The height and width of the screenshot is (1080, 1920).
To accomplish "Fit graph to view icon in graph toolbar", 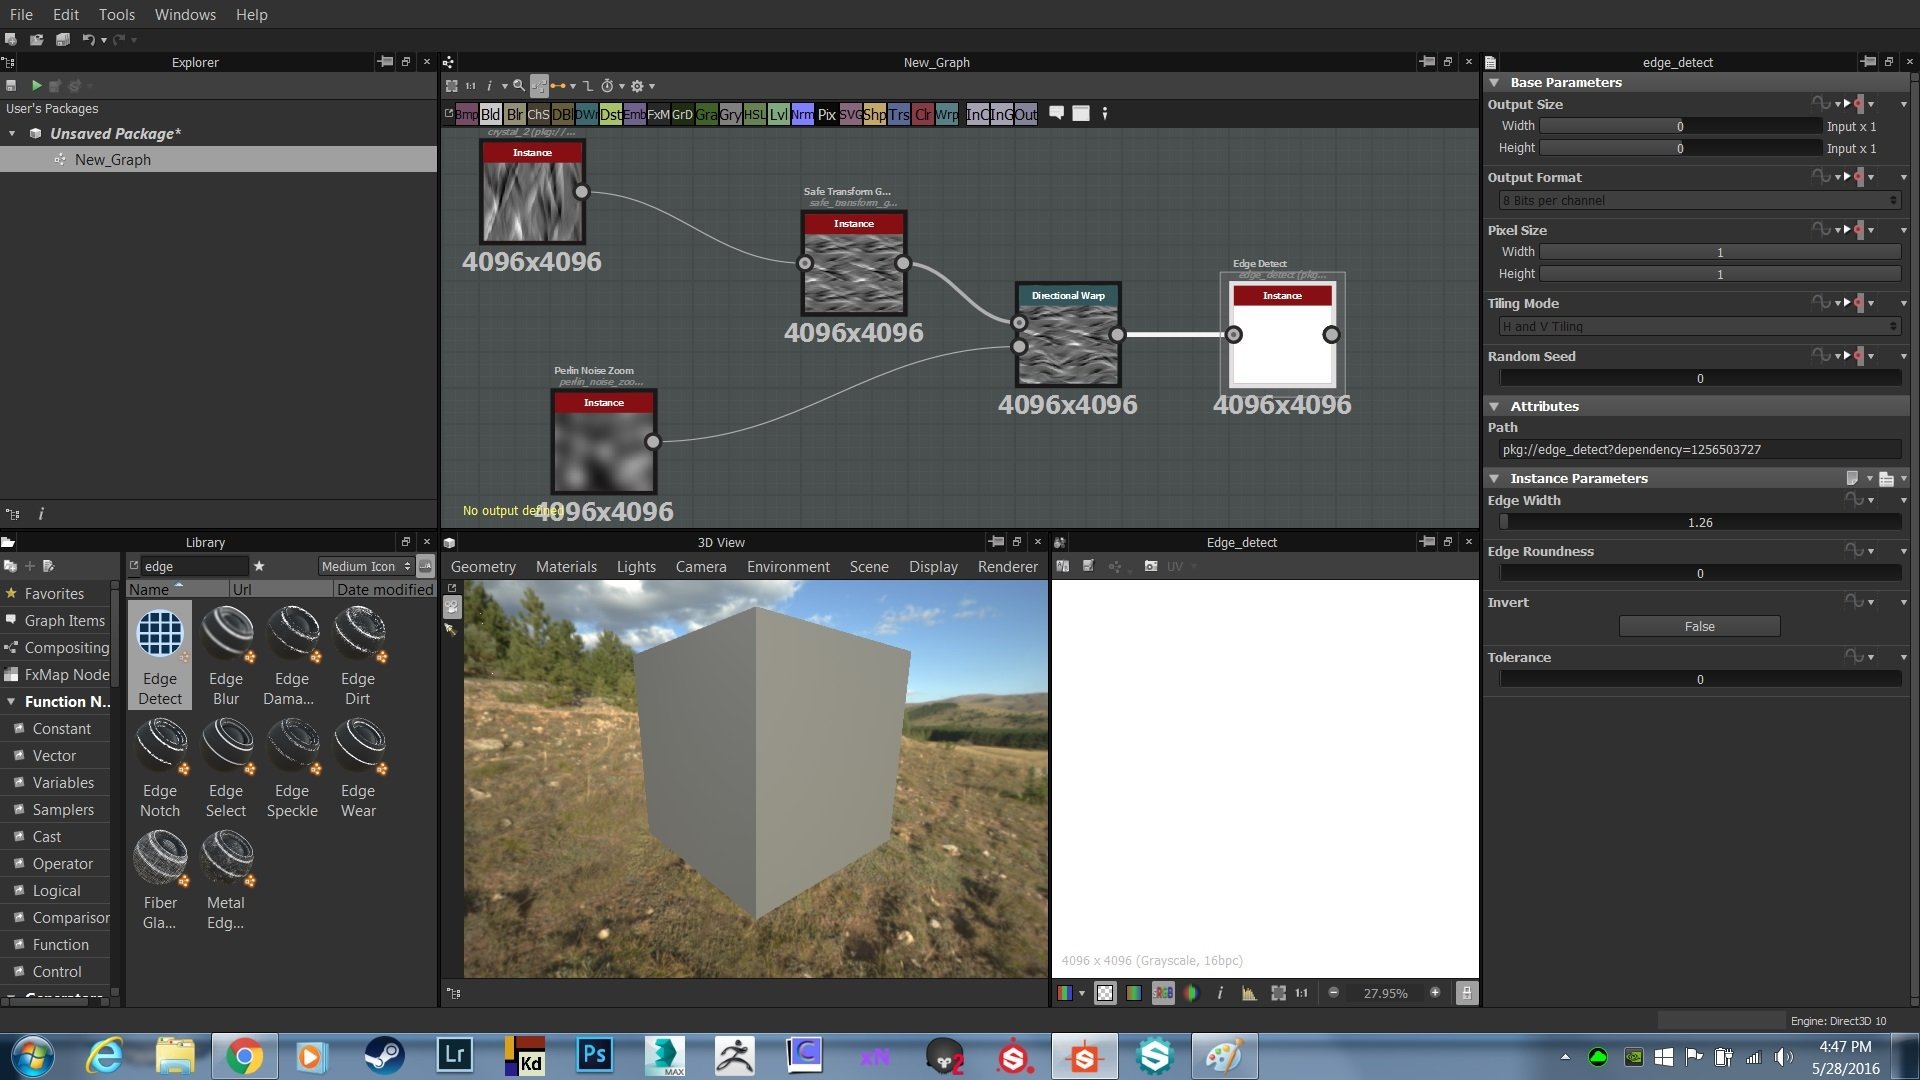I will 452,86.
